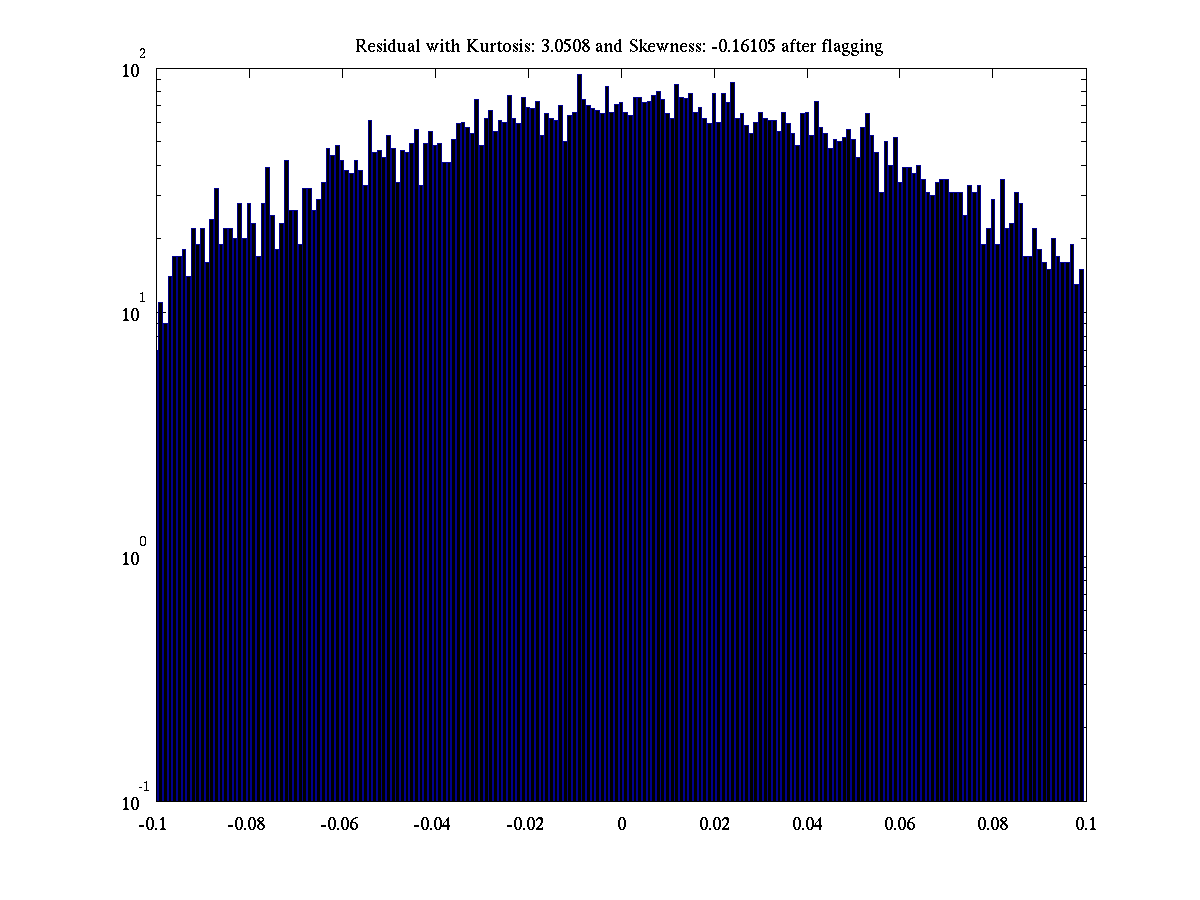This screenshot has width=1200, height=900.
Task: Click the x-axis tick label -0.1
Action: pyautogui.click(x=152, y=825)
